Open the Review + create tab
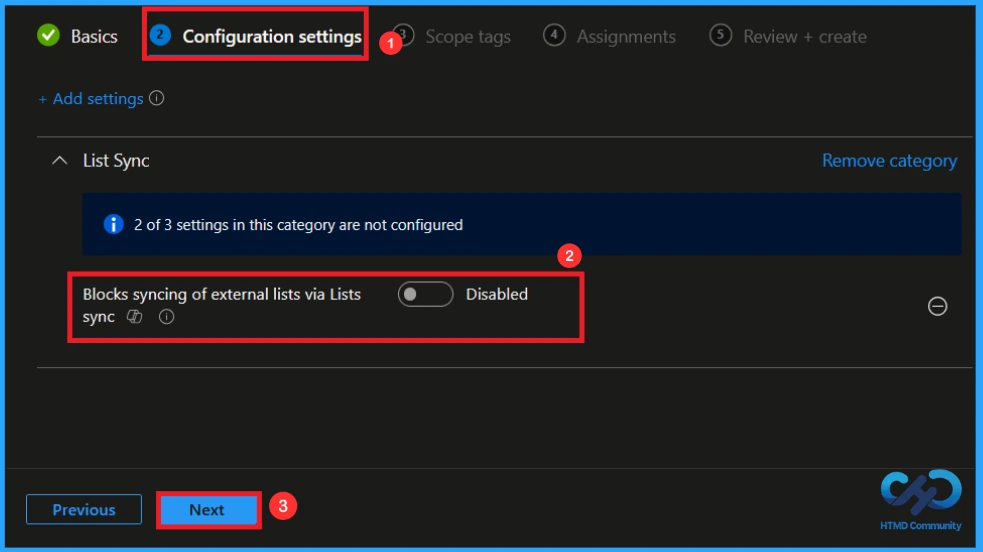 [x=788, y=36]
